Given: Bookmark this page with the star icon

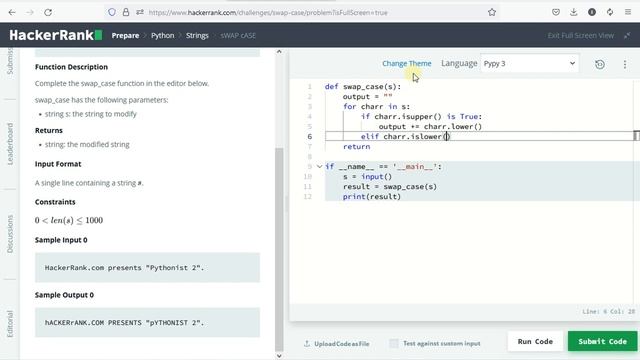Looking at the screenshot, I should 492,12.
